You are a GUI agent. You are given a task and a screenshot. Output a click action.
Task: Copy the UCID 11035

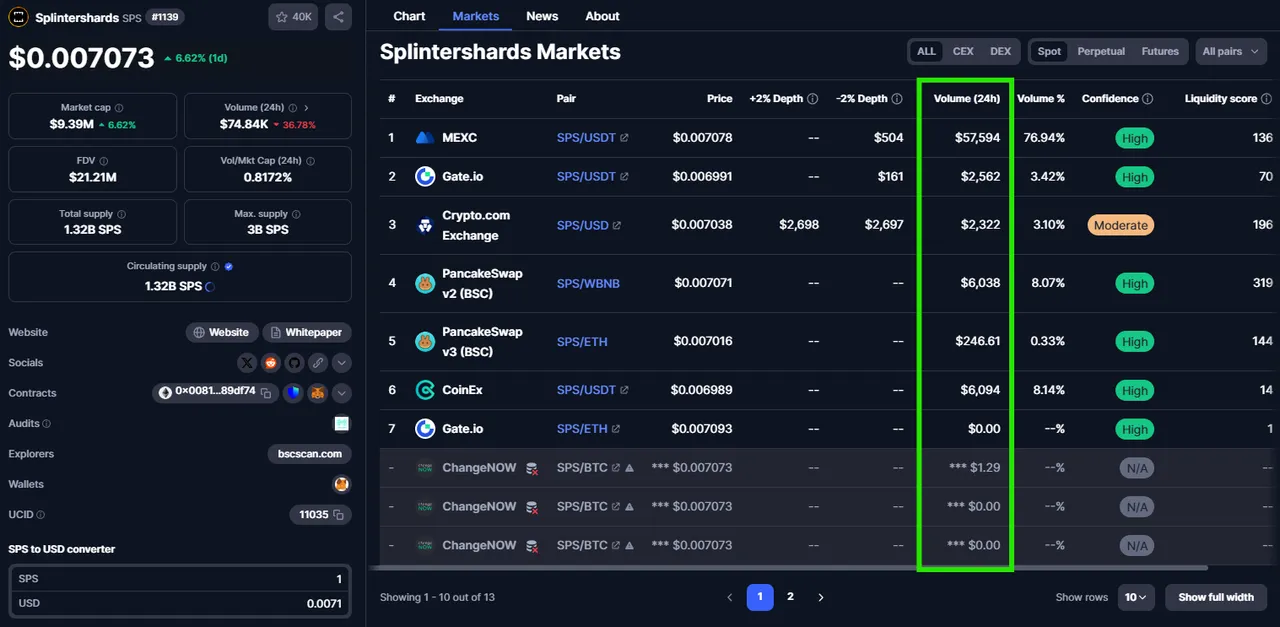click(338, 515)
